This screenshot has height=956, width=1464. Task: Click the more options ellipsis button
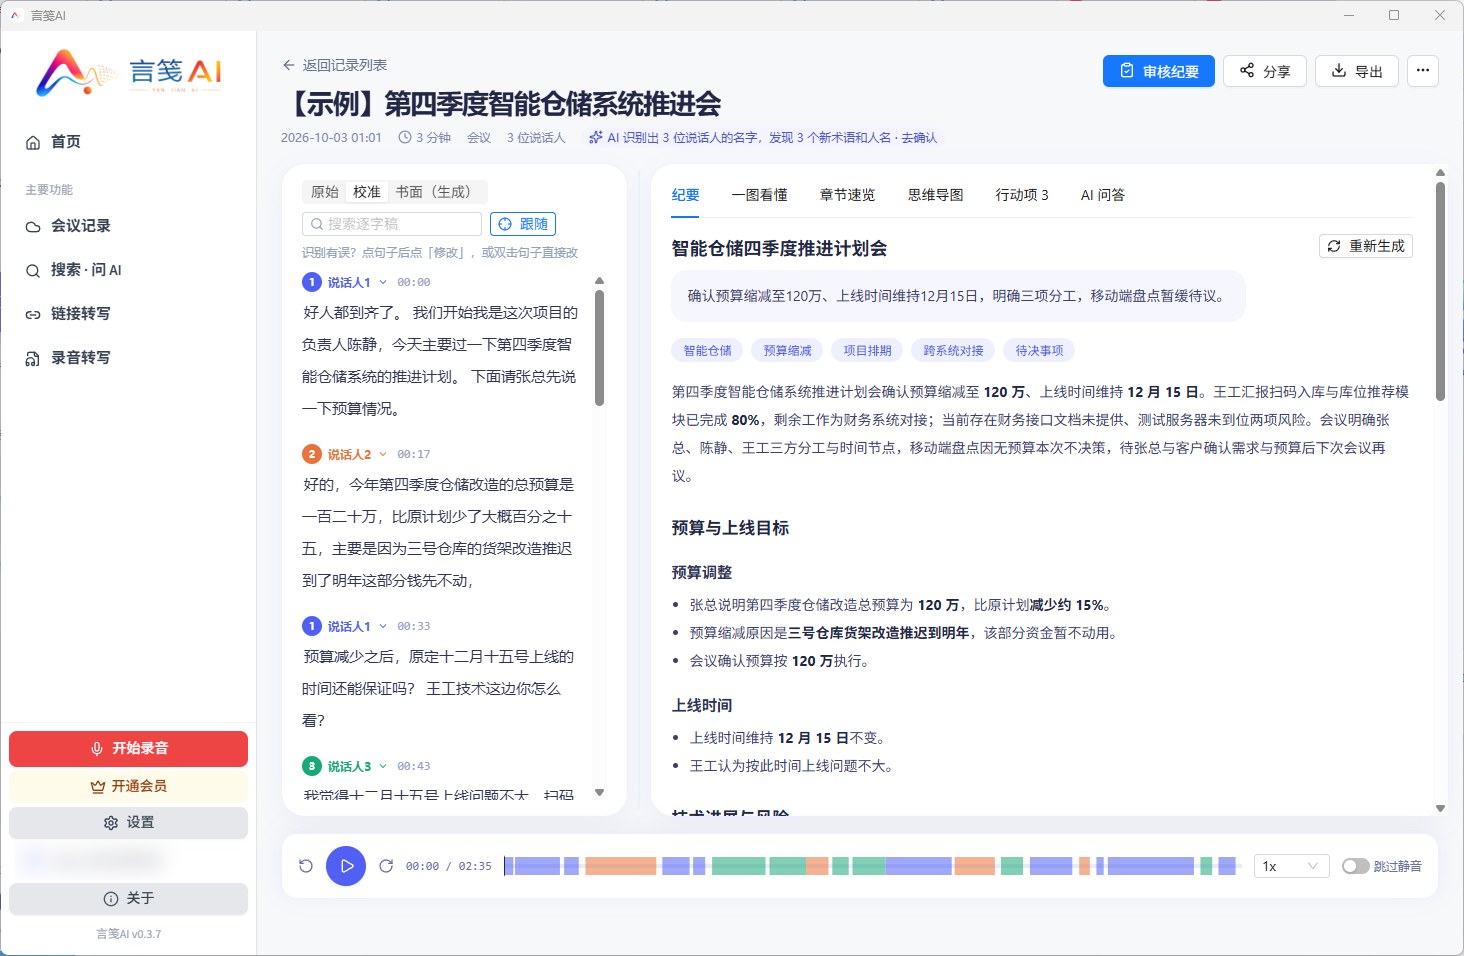1423,71
